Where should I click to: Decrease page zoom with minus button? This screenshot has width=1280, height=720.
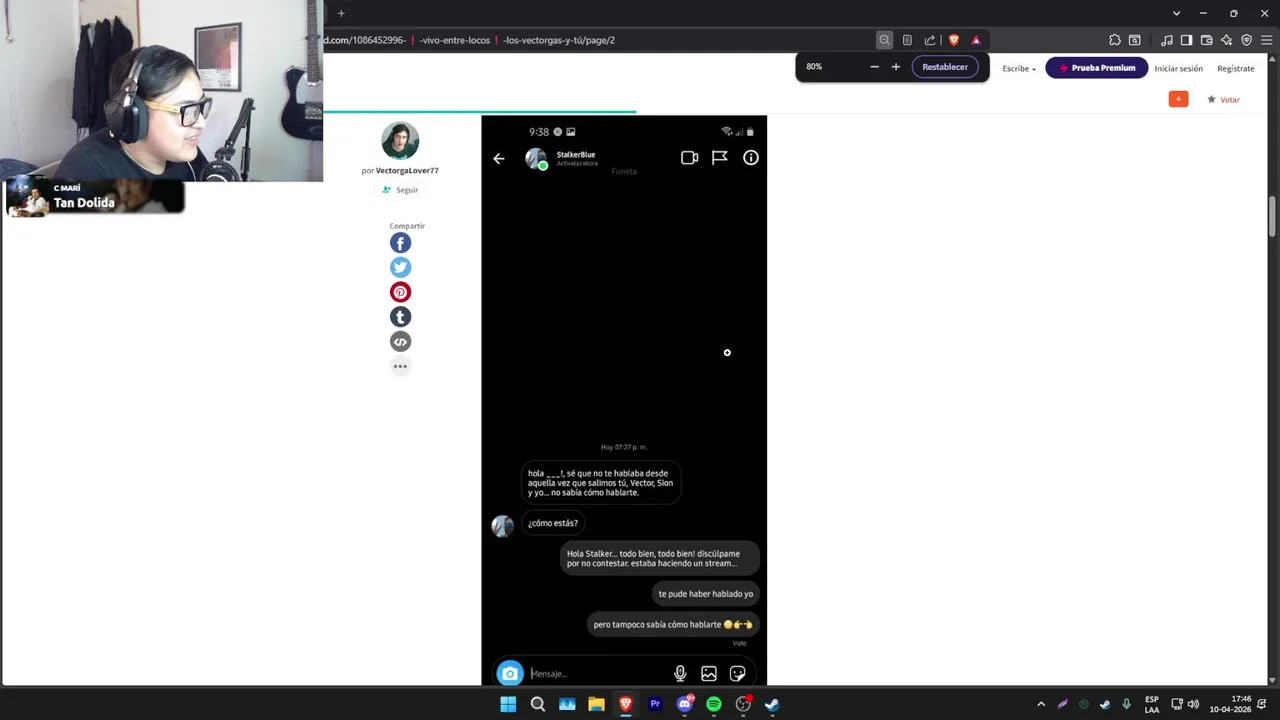click(874, 67)
